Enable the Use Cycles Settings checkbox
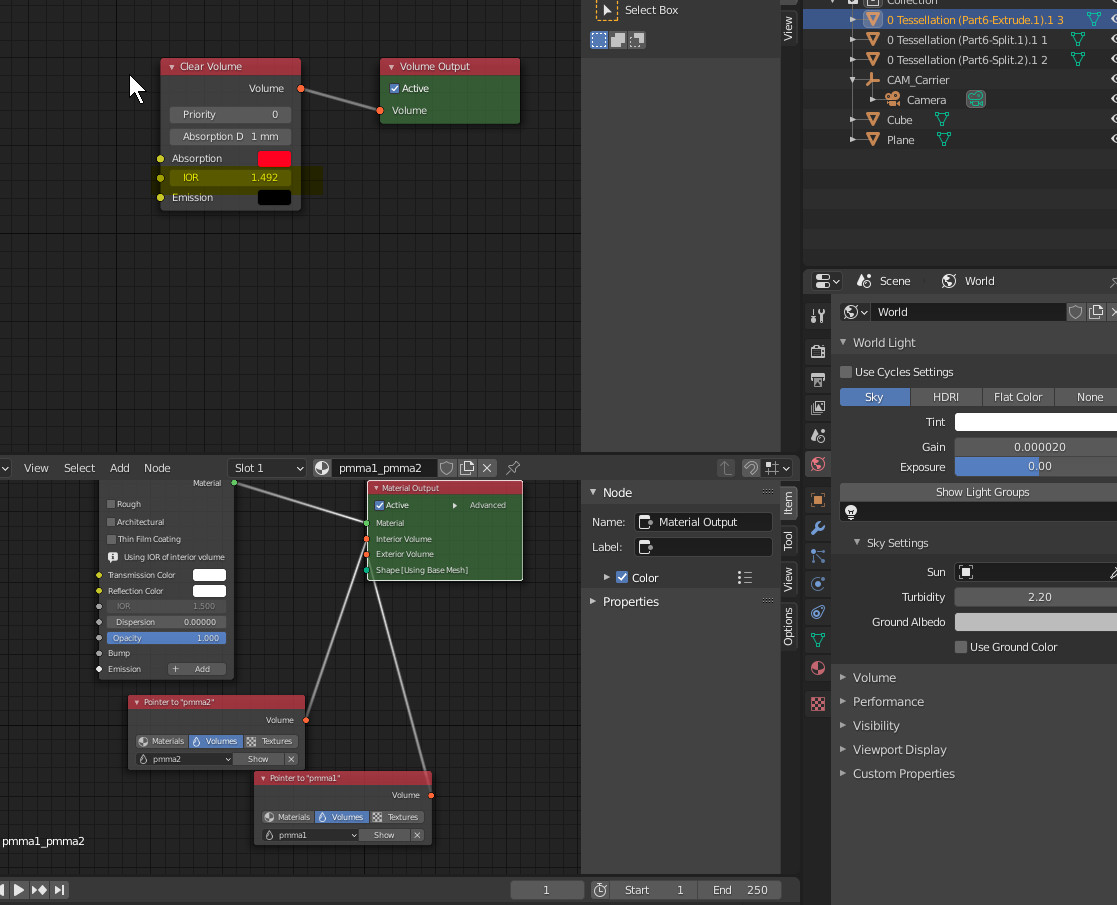This screenshot has height=905, width=1117. [846, 372]
